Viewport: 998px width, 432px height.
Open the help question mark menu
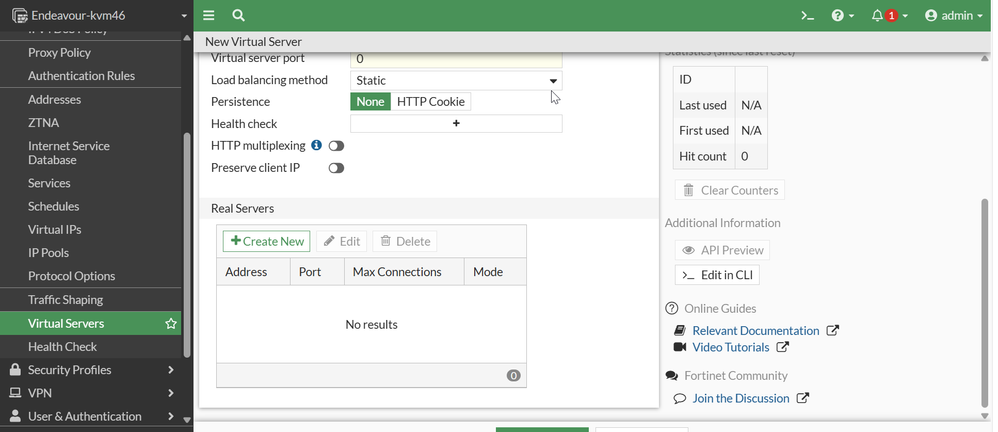click(843, 16)
